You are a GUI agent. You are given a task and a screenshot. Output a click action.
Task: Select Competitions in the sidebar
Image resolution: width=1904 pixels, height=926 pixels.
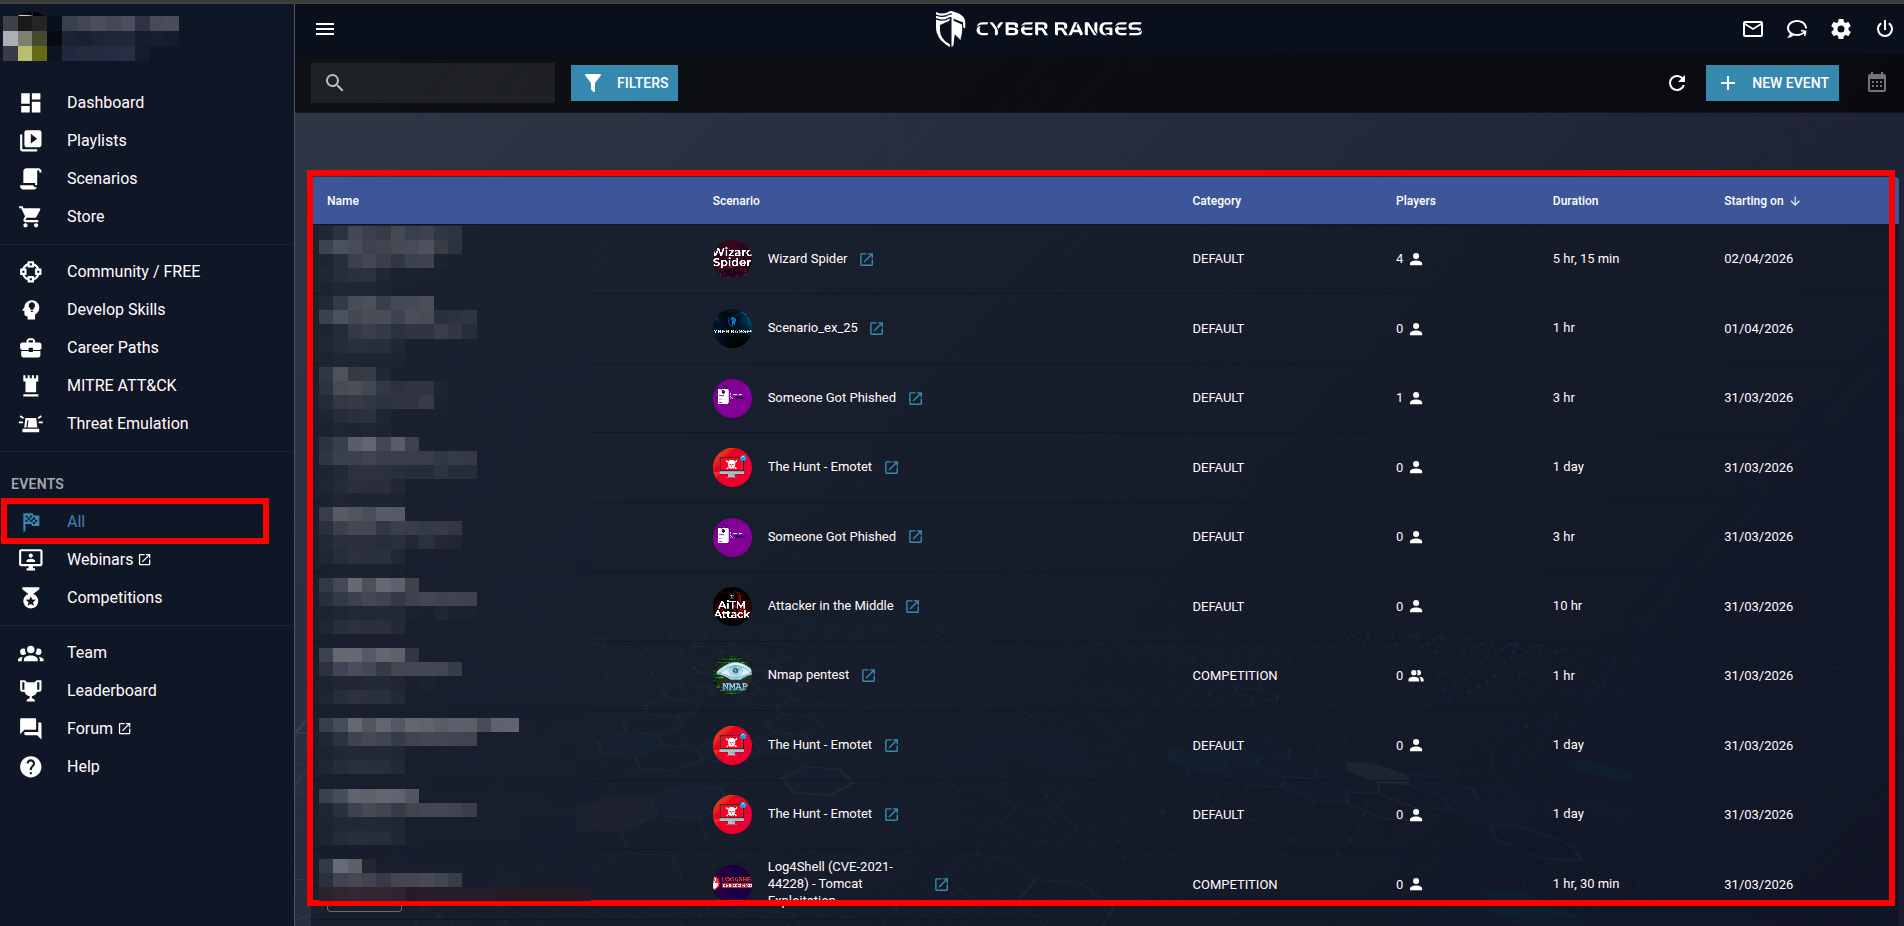pos(114,598)
